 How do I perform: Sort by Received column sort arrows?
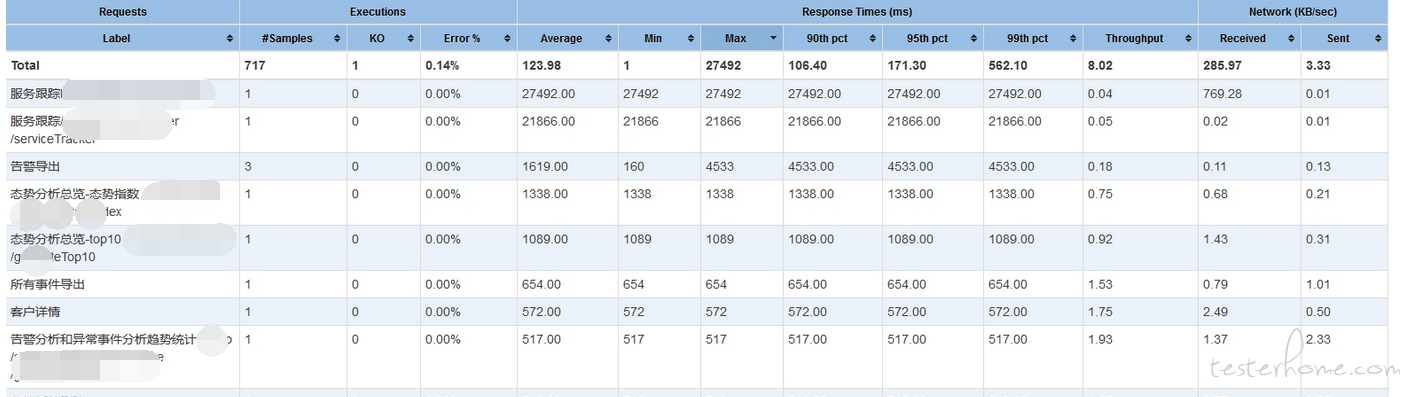(x=1290, y=39)
